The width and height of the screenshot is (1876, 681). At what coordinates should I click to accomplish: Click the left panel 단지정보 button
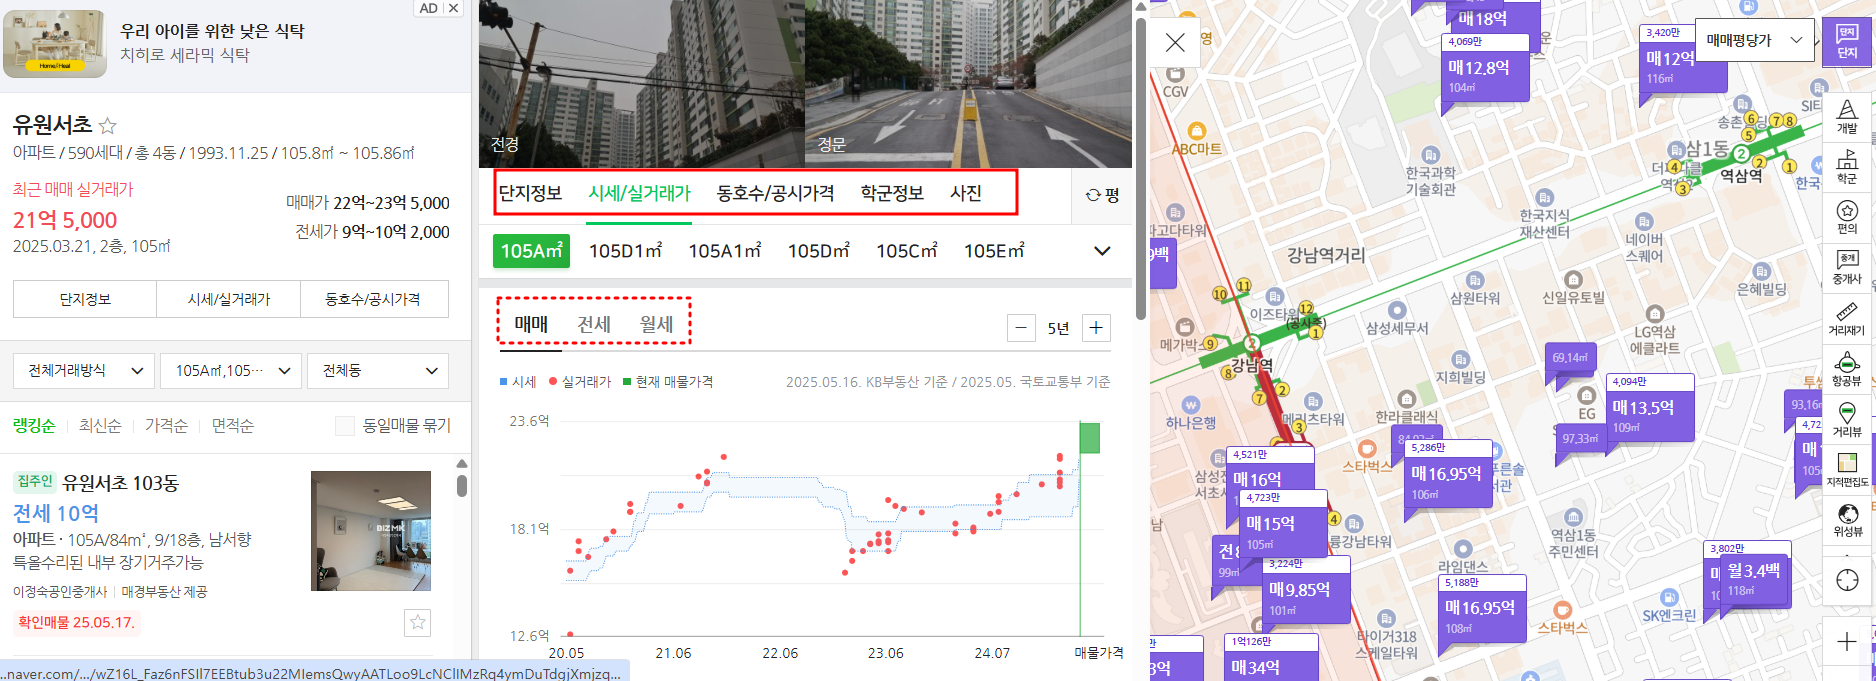click(85, 299)
